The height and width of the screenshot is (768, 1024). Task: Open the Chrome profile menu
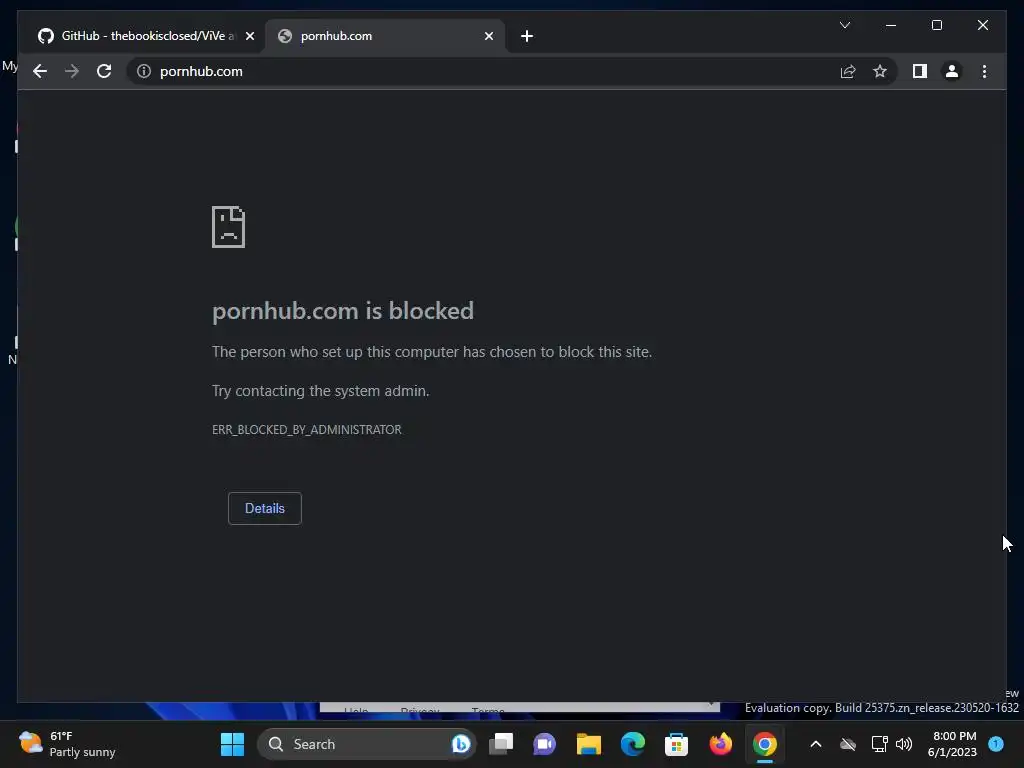coord(952,71)
